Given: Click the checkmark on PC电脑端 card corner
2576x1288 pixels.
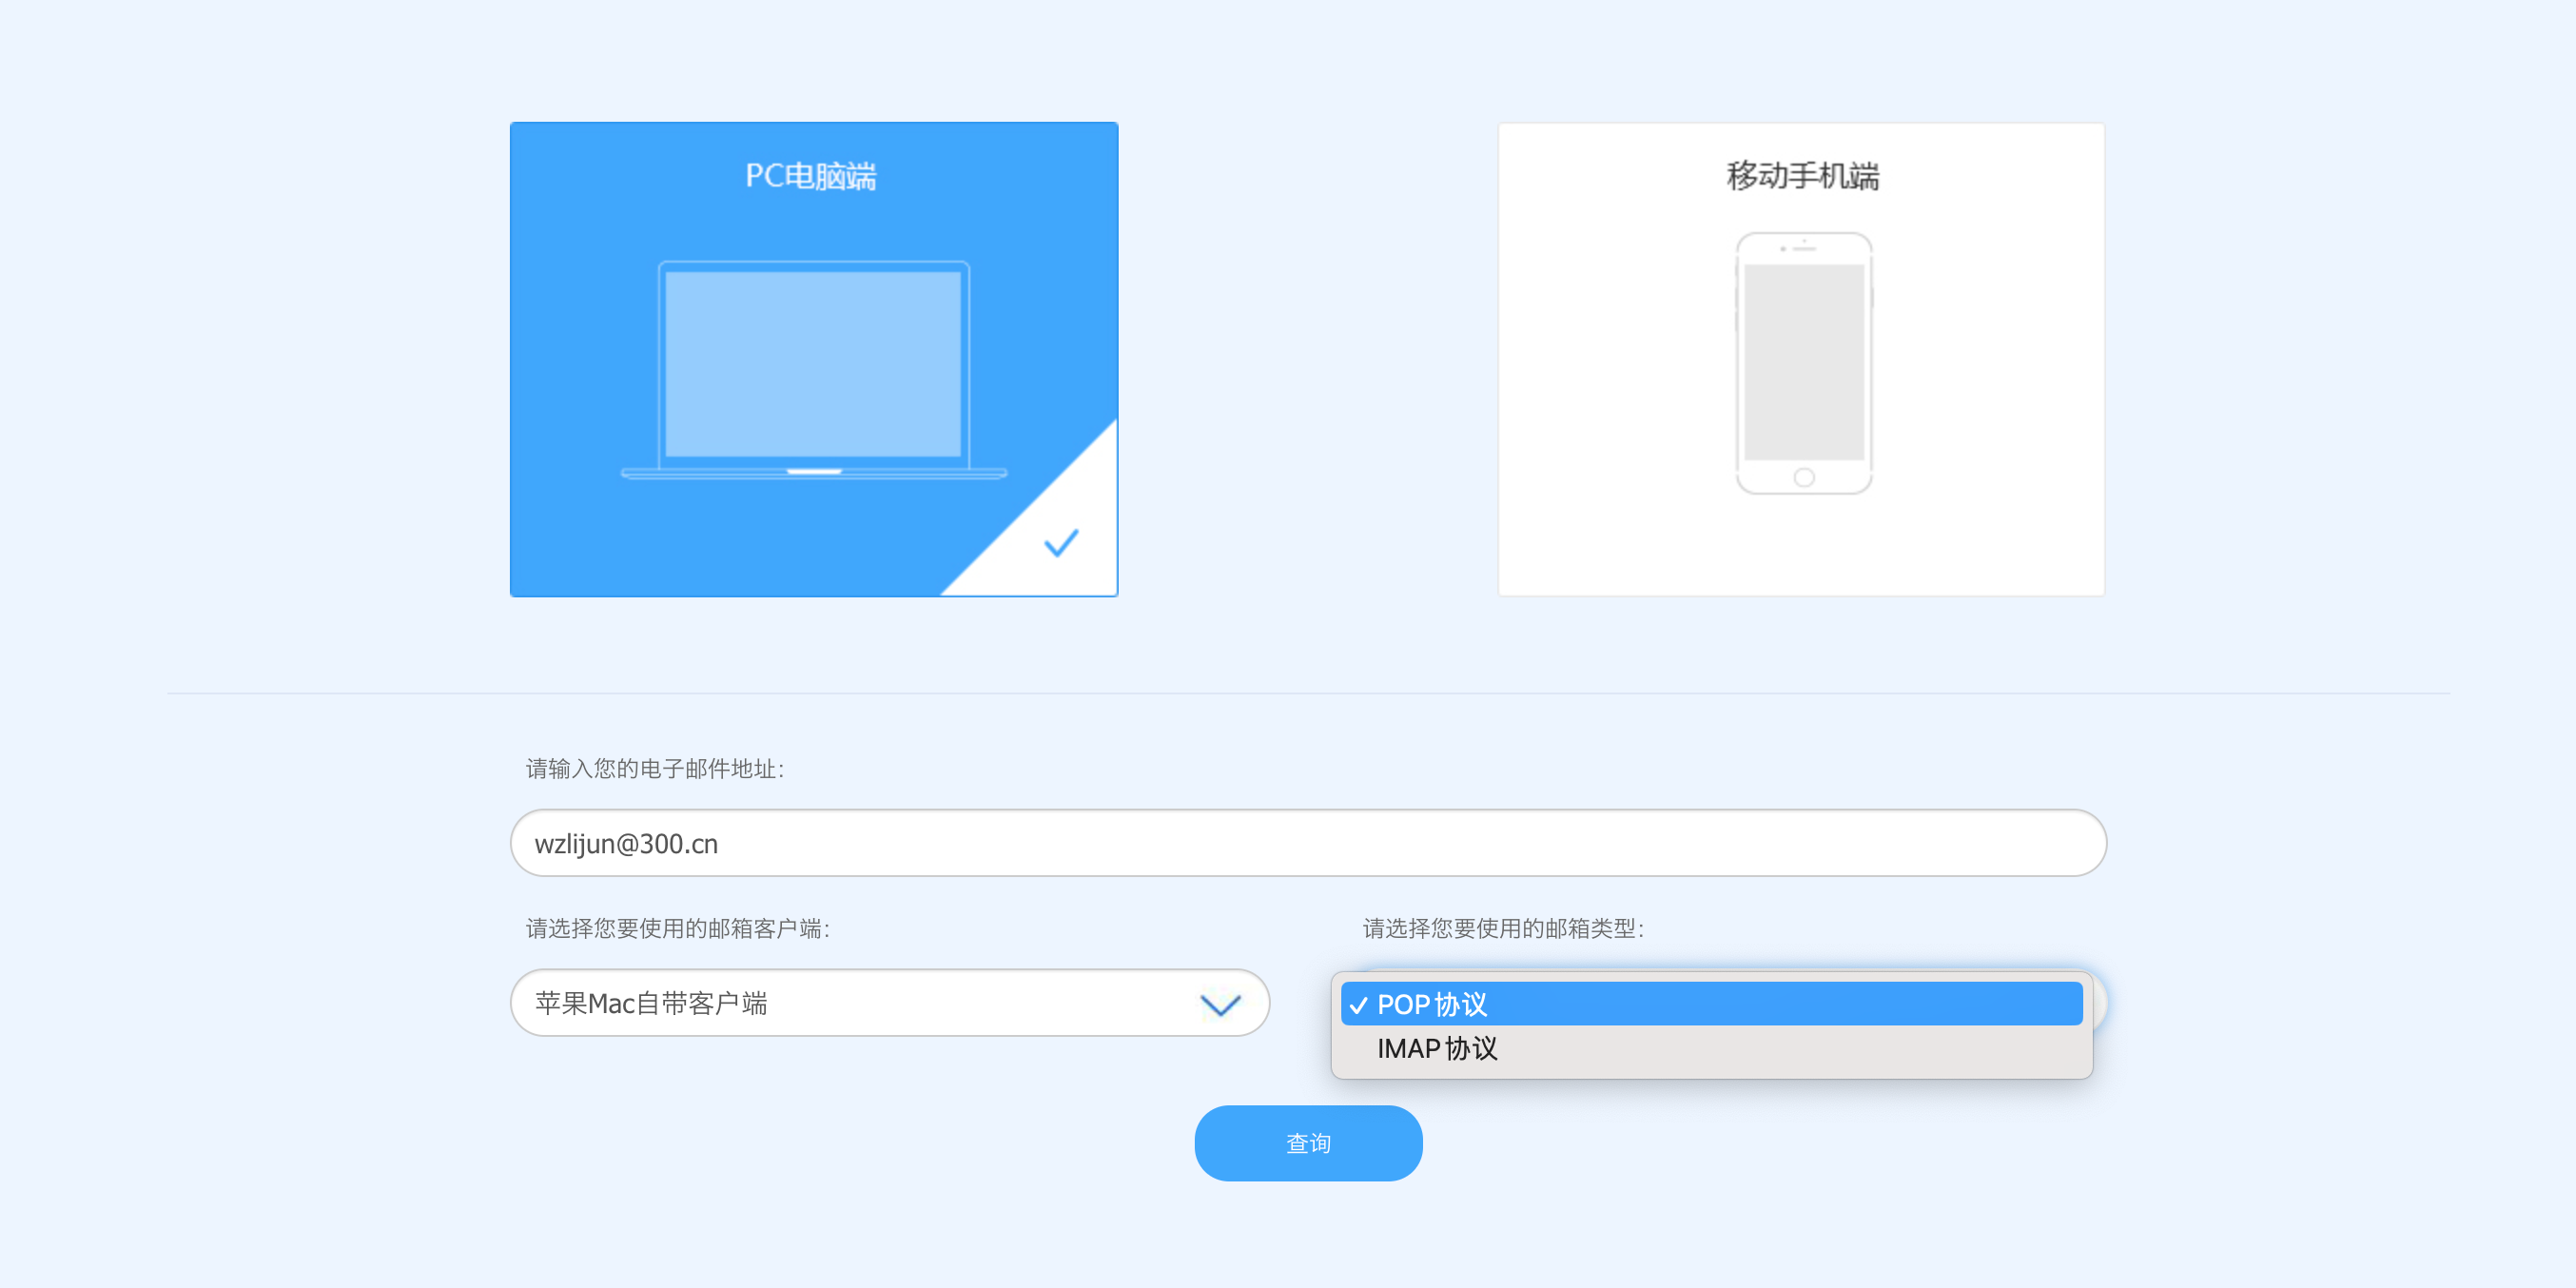Looking at the screenshot, I should (x=1060, y=543).
